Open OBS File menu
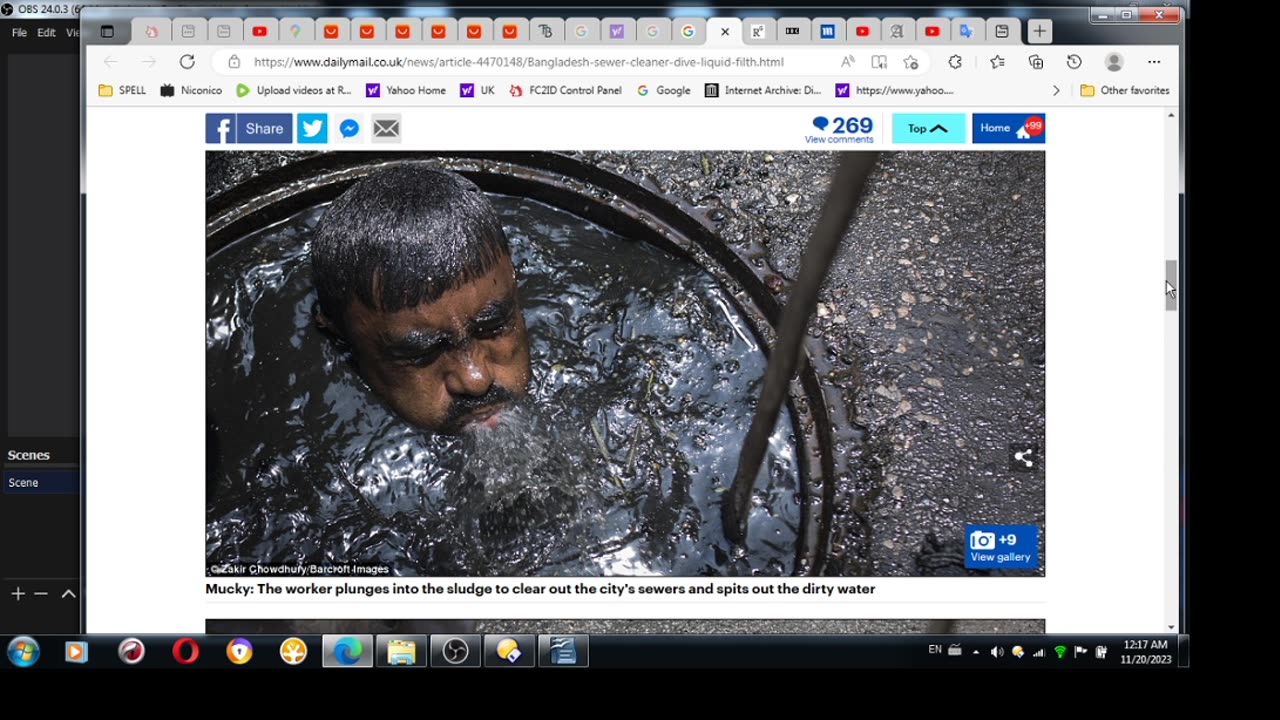This screenshot has height=720, width=1280. pos(19,32)
